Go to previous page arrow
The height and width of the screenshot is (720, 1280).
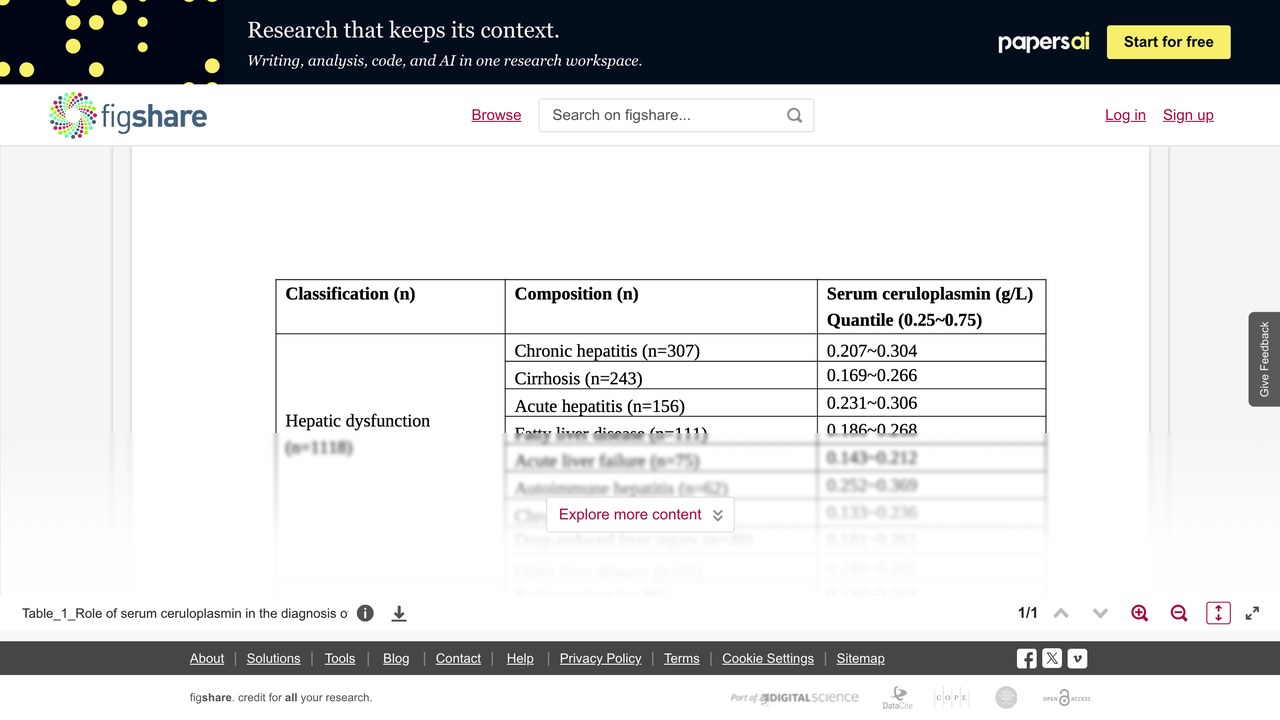1061,613
